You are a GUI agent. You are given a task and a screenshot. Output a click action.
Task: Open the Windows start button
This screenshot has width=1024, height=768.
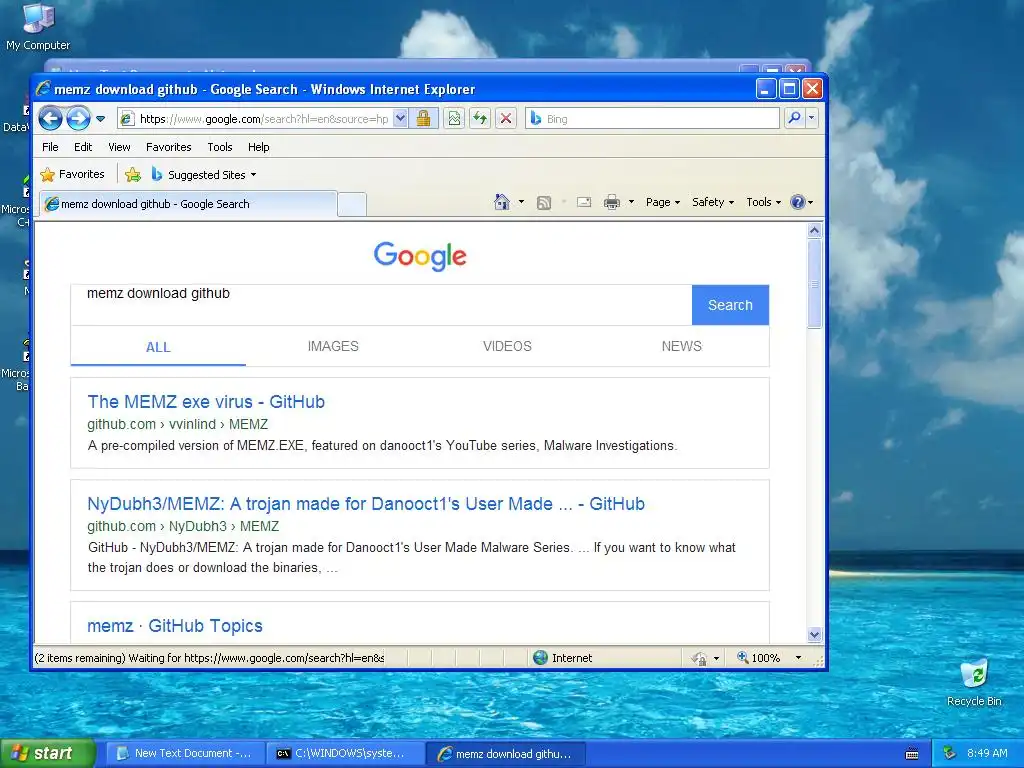(x=48, y=753)
